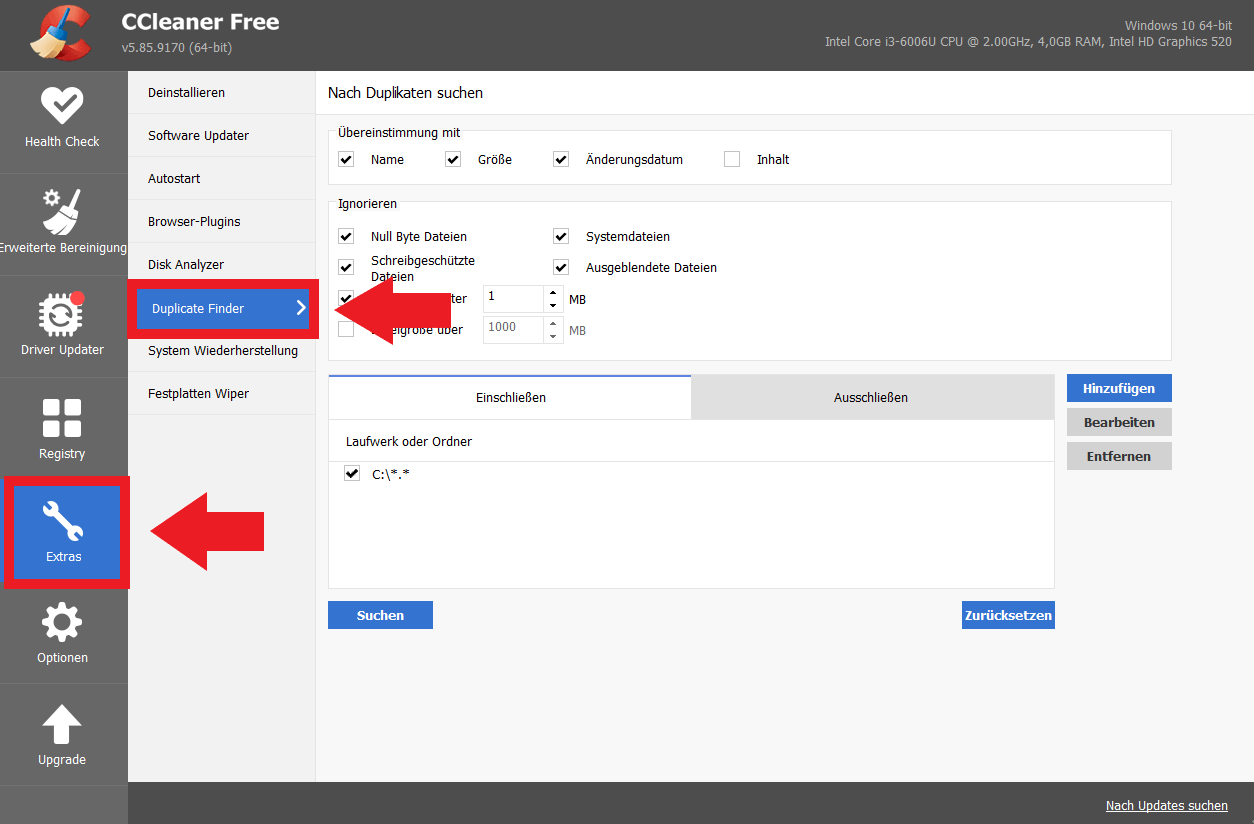Decrease the minimum file size value

coord(554,305)
